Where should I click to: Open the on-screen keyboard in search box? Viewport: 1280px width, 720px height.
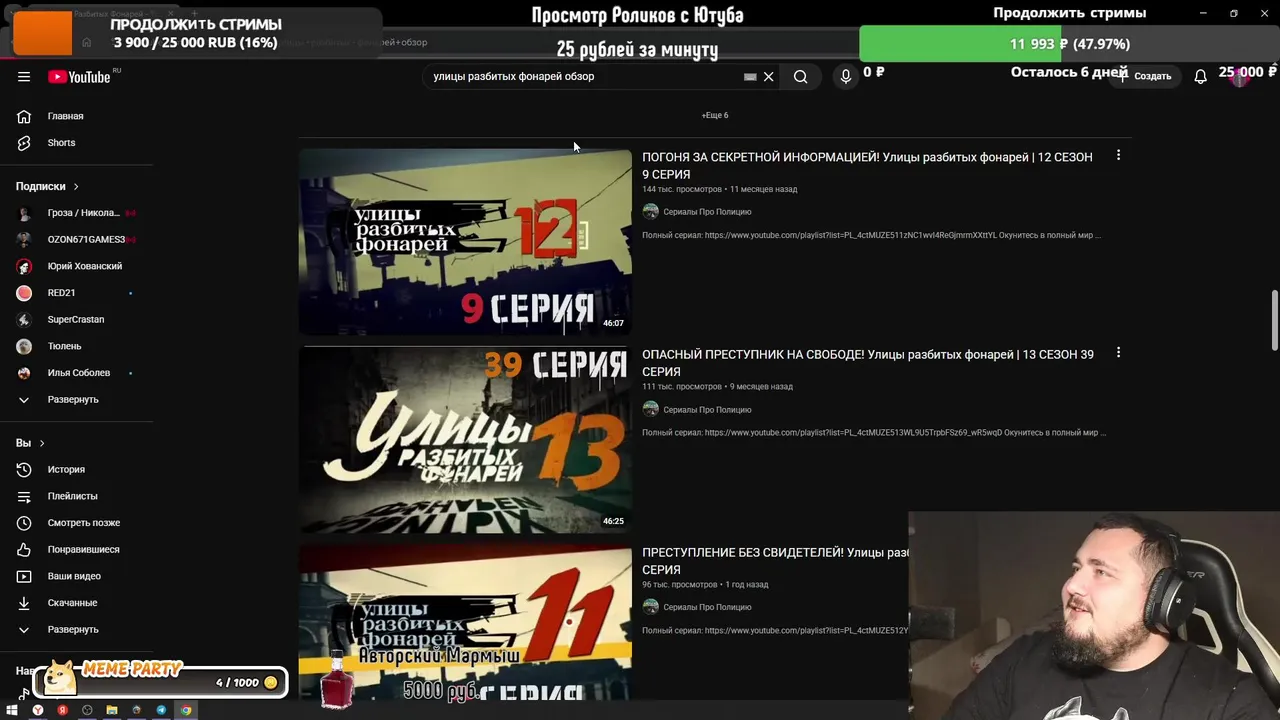pos(750,77)
